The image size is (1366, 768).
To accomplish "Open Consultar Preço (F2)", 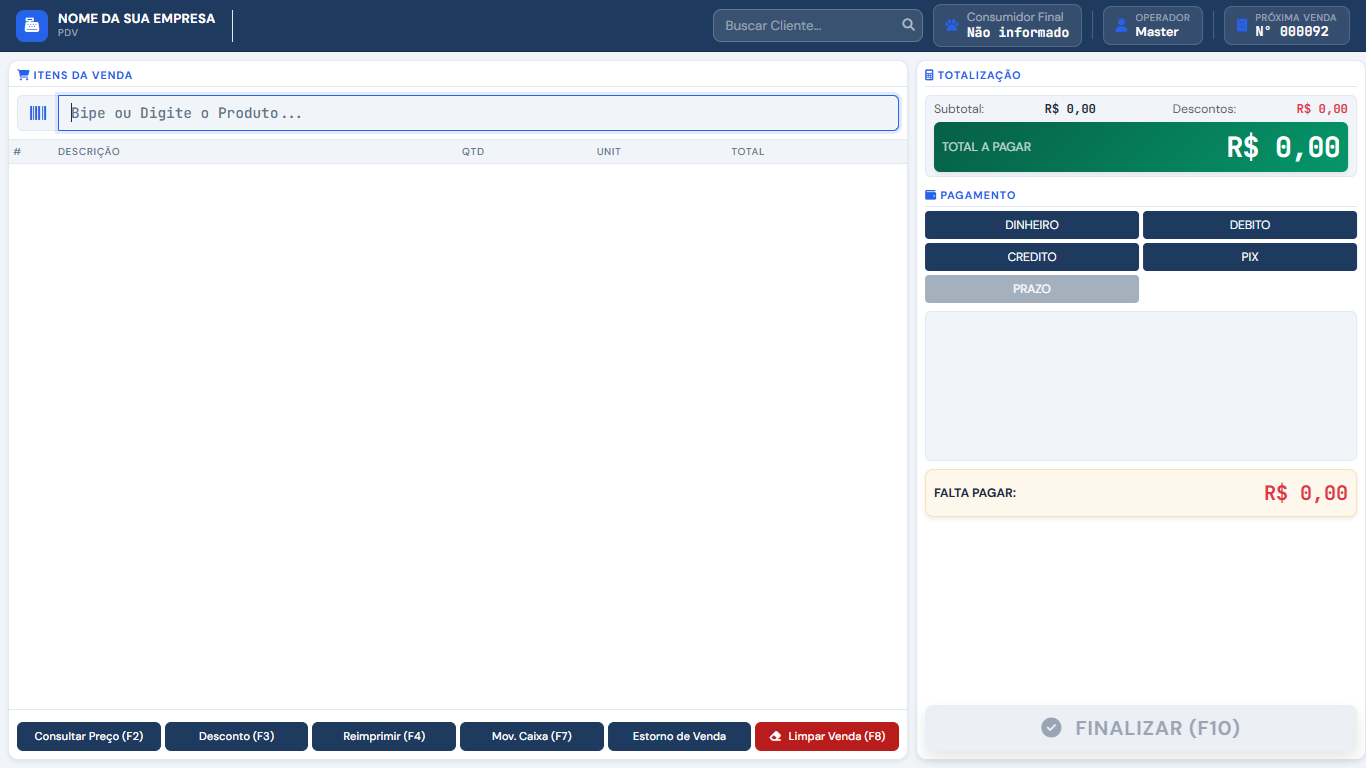I will click(89, 737).
